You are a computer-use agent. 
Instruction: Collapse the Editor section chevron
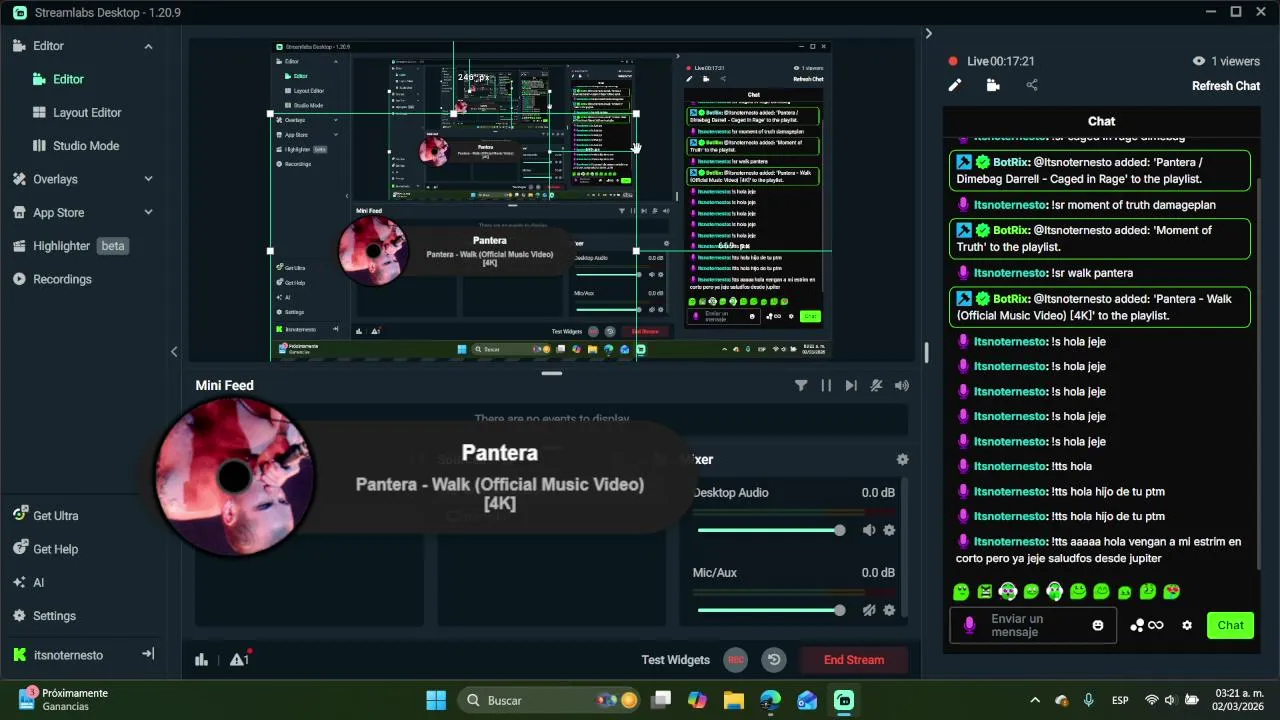[x=148, y=46]
